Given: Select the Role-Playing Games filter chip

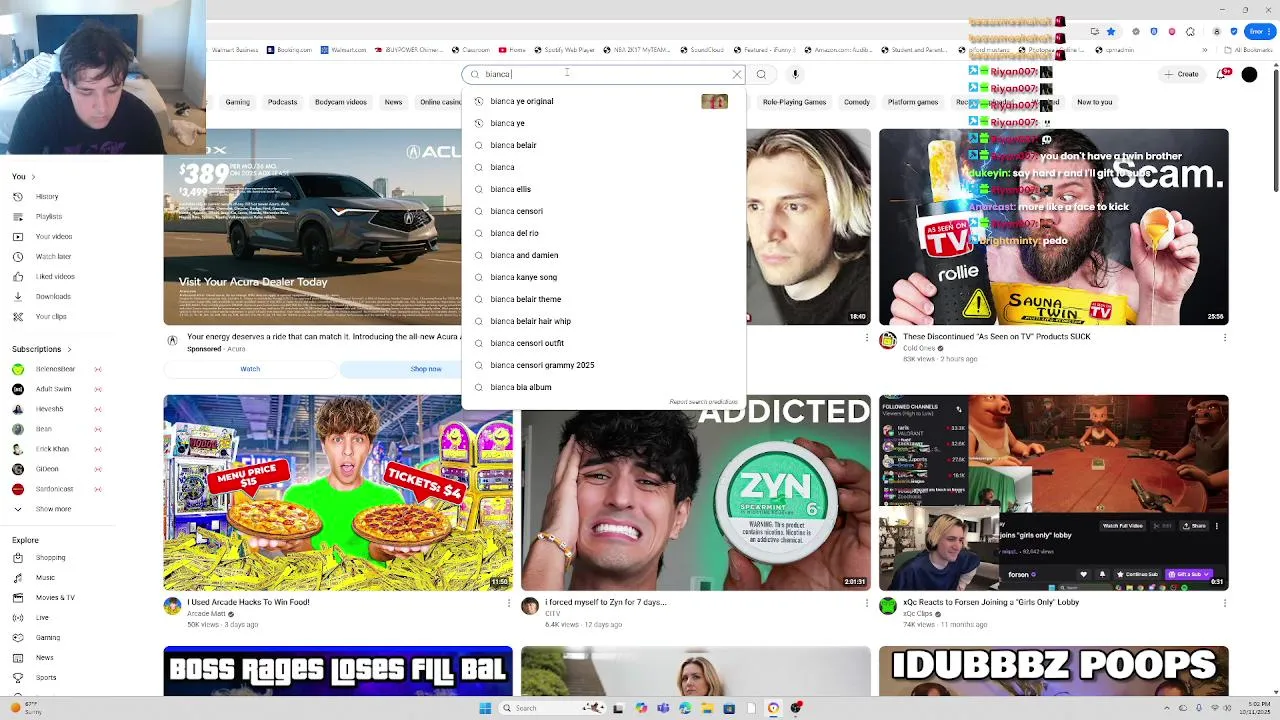Looking at the screenshot, I should (794, 102).
